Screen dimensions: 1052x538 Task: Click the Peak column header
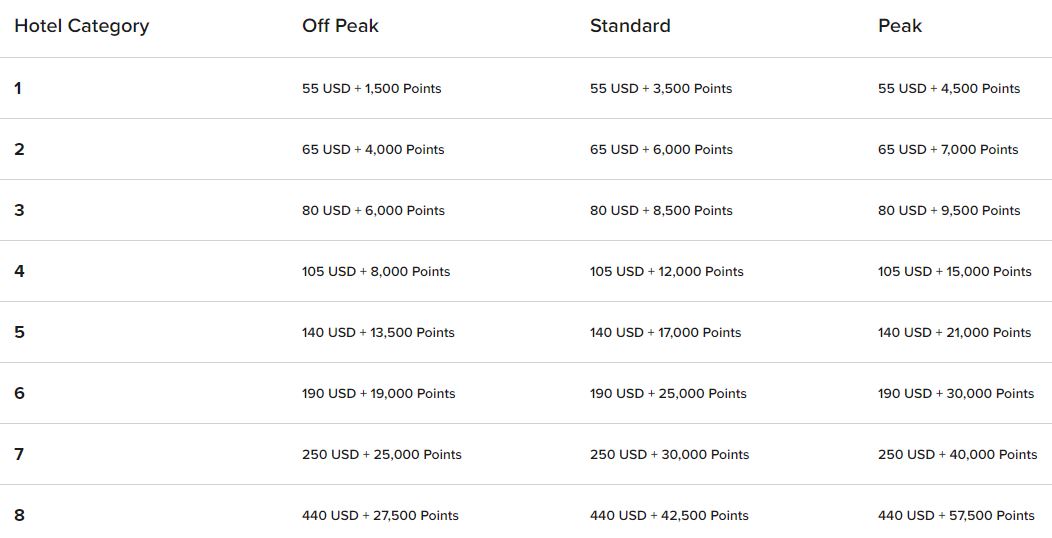899,26
